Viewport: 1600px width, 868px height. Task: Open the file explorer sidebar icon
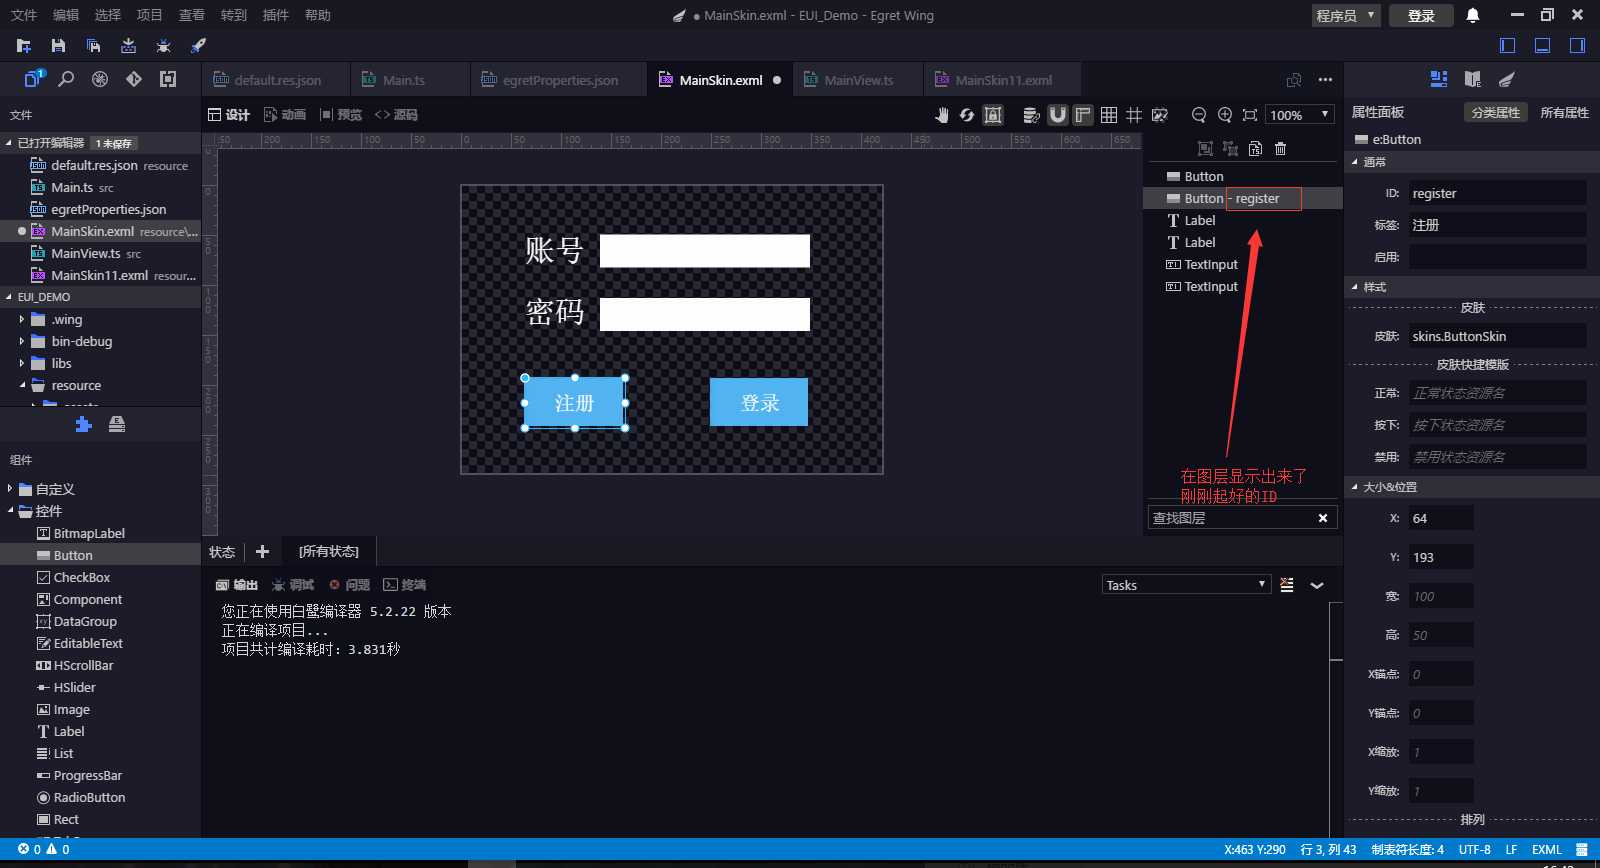34,79
